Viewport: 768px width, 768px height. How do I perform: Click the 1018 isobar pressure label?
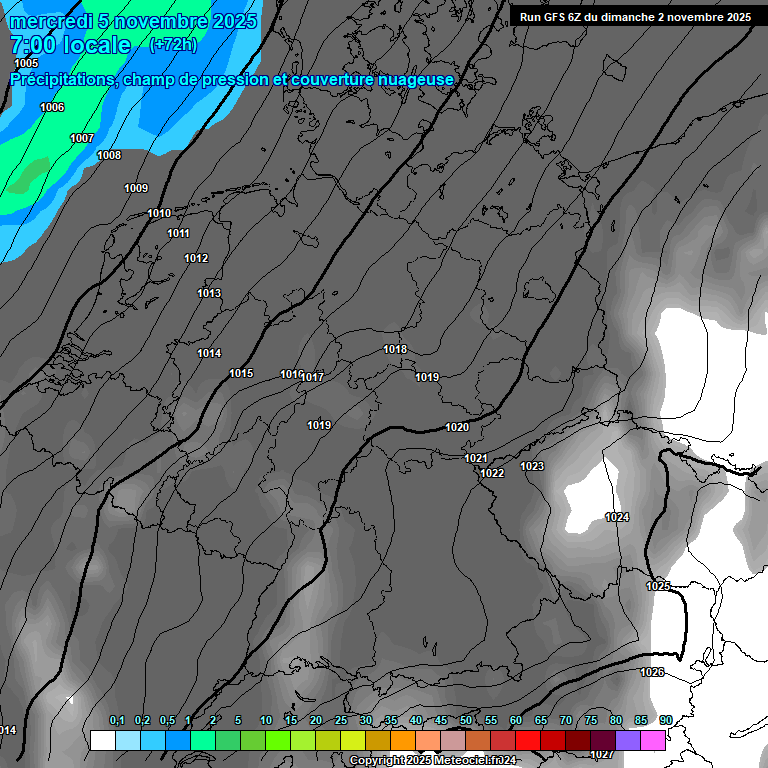pyautogui.click(x=395, y=349)
